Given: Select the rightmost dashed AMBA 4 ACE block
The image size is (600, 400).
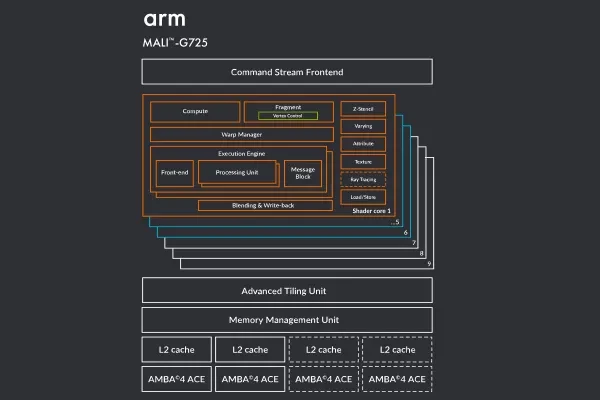Looking at the screenshot, I should tap(396, 379).
